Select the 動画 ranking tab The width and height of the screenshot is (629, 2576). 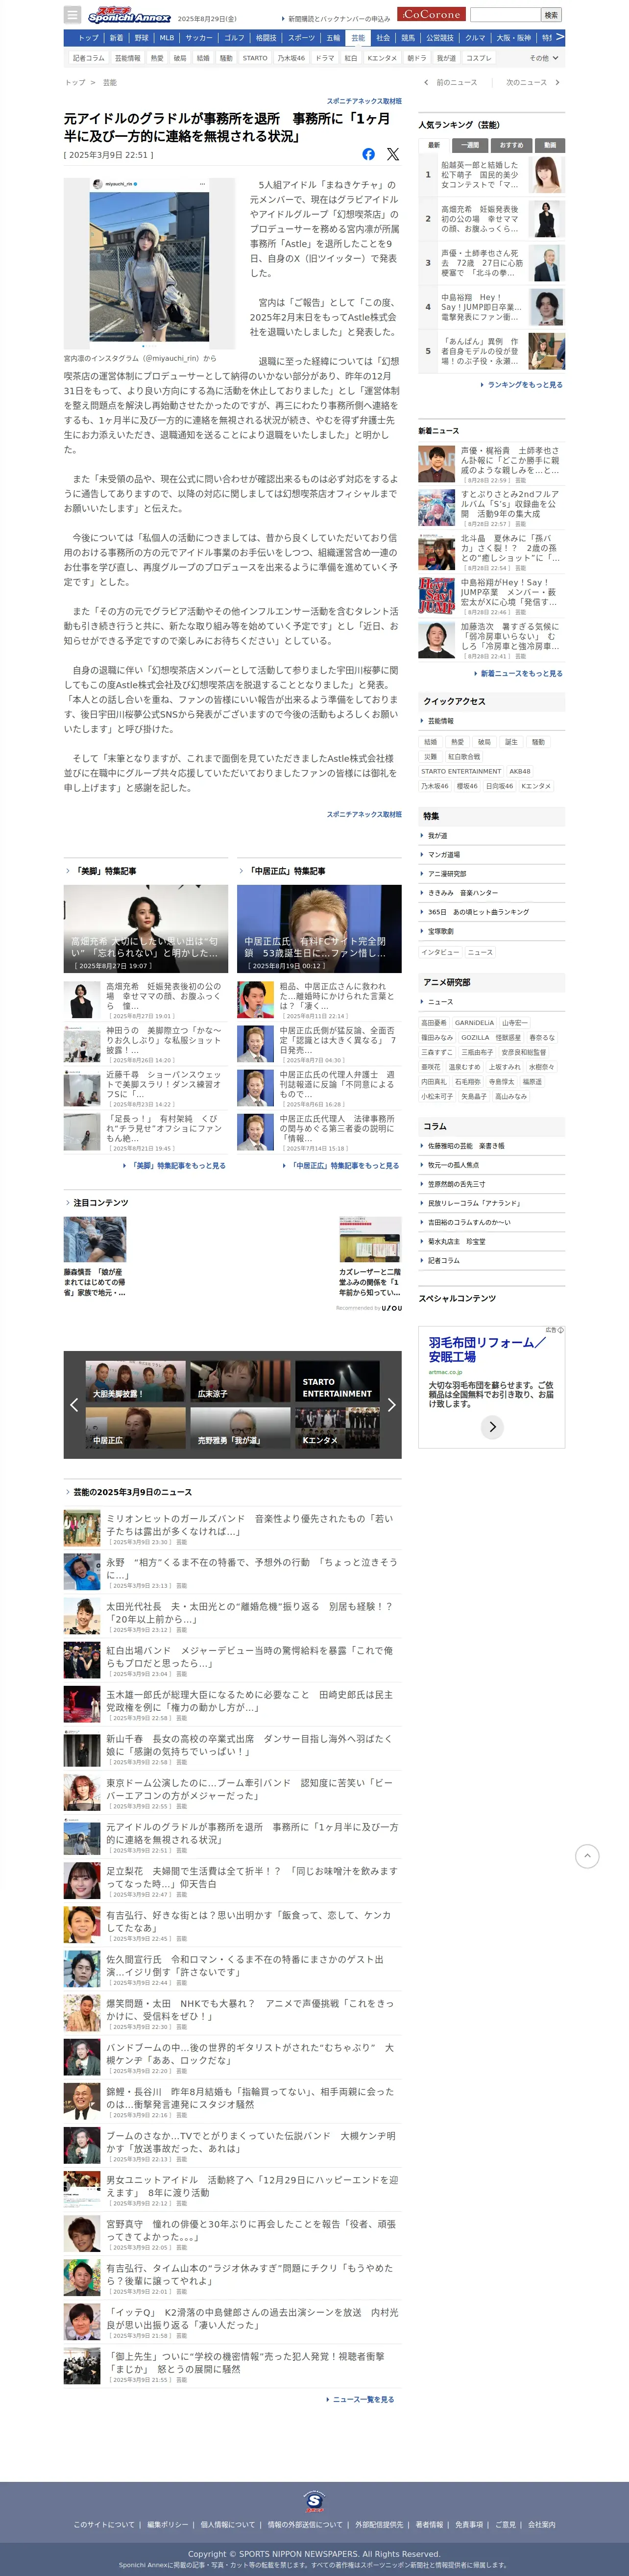(550, 145)
